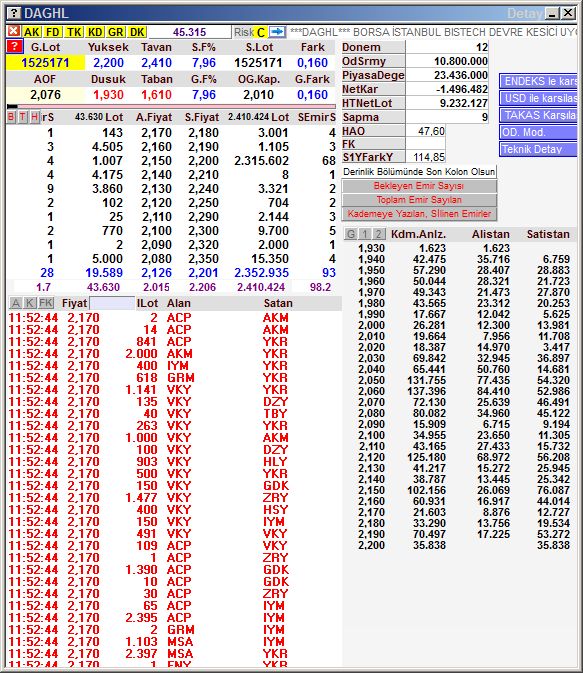583x673 pixels.
Task: Click the red X icon beside AK
Action: tap(13, 31)
